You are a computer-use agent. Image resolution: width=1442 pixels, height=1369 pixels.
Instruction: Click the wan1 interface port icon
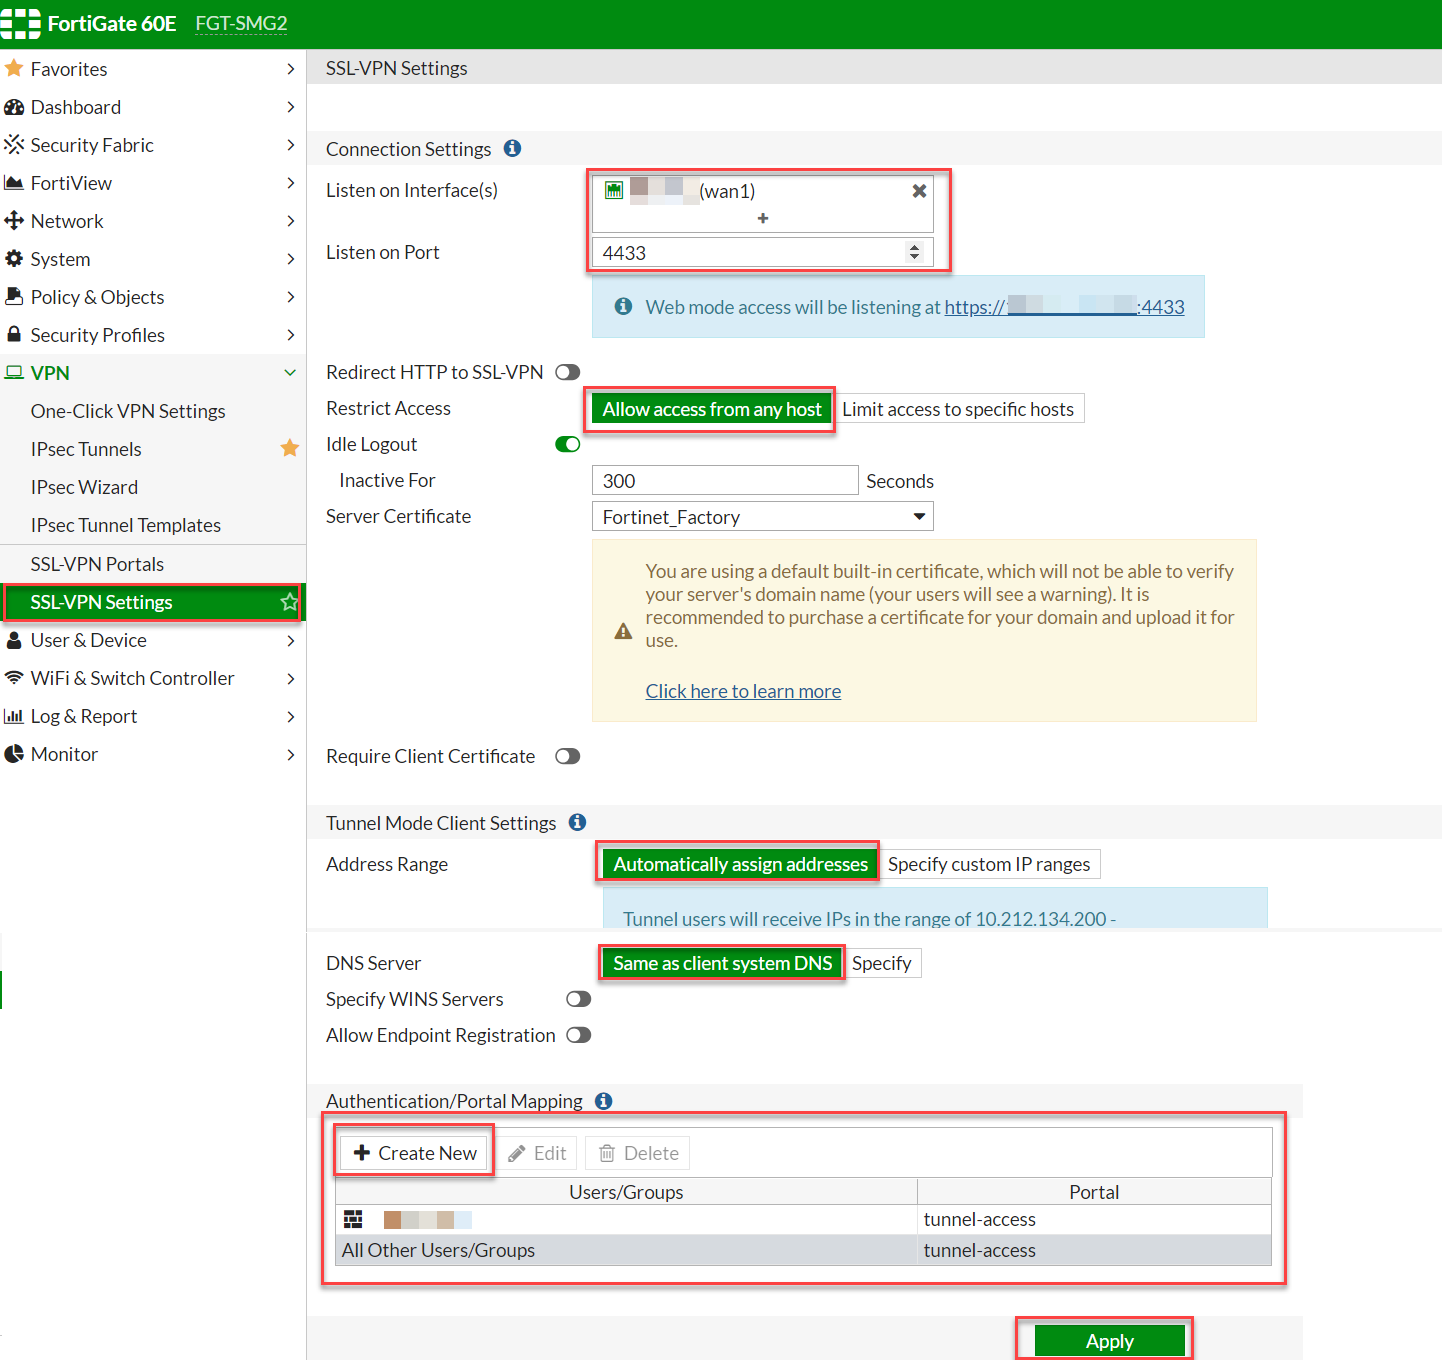pyautogui.click(x=614, y=190)
